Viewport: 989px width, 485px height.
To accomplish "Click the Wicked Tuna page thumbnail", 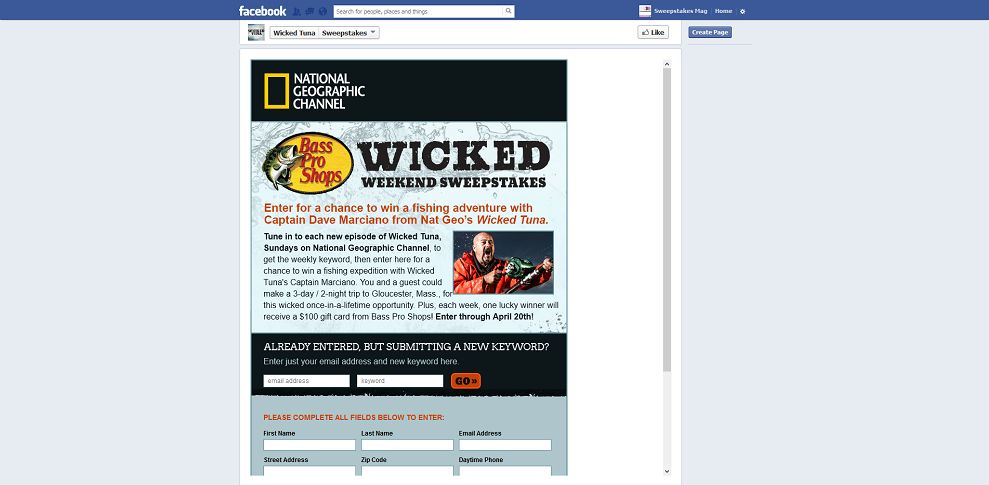I will (x=256, y=32).
